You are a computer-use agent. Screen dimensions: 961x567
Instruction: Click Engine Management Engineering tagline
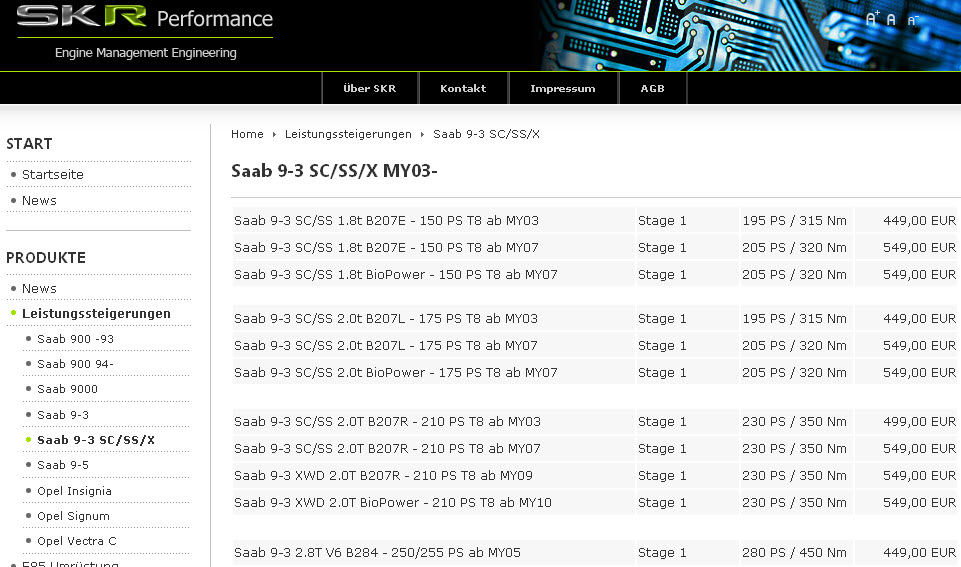[x=145, y=53]
